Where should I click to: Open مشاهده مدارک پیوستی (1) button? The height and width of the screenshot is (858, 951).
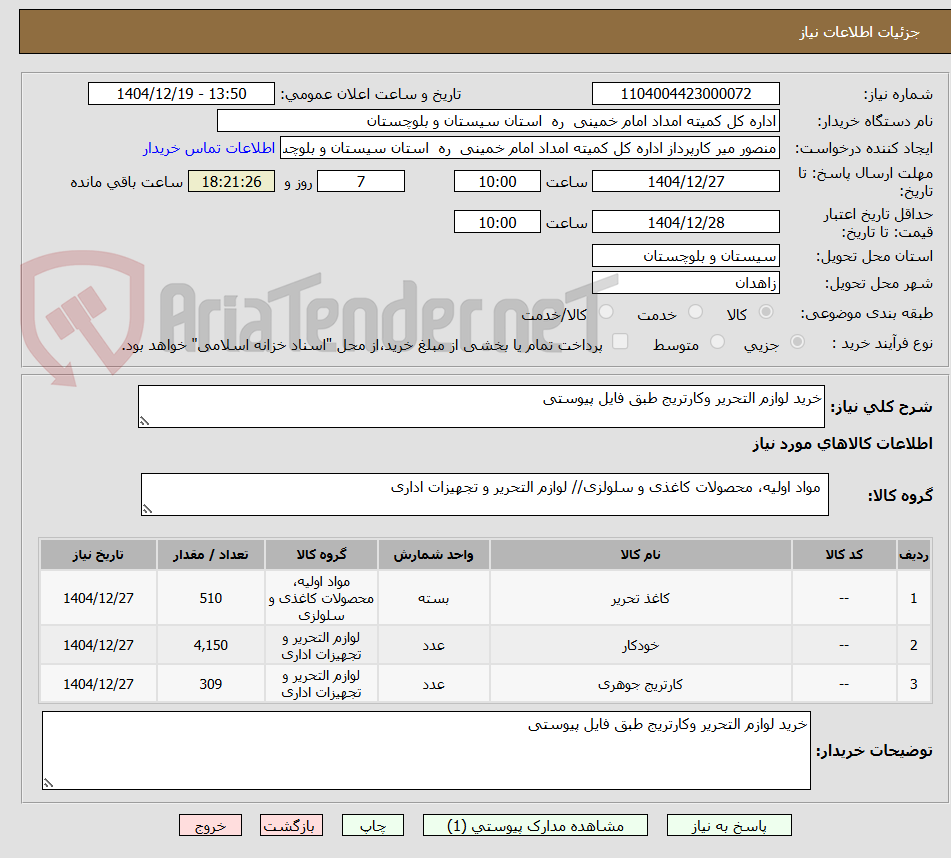coord(535,825)
